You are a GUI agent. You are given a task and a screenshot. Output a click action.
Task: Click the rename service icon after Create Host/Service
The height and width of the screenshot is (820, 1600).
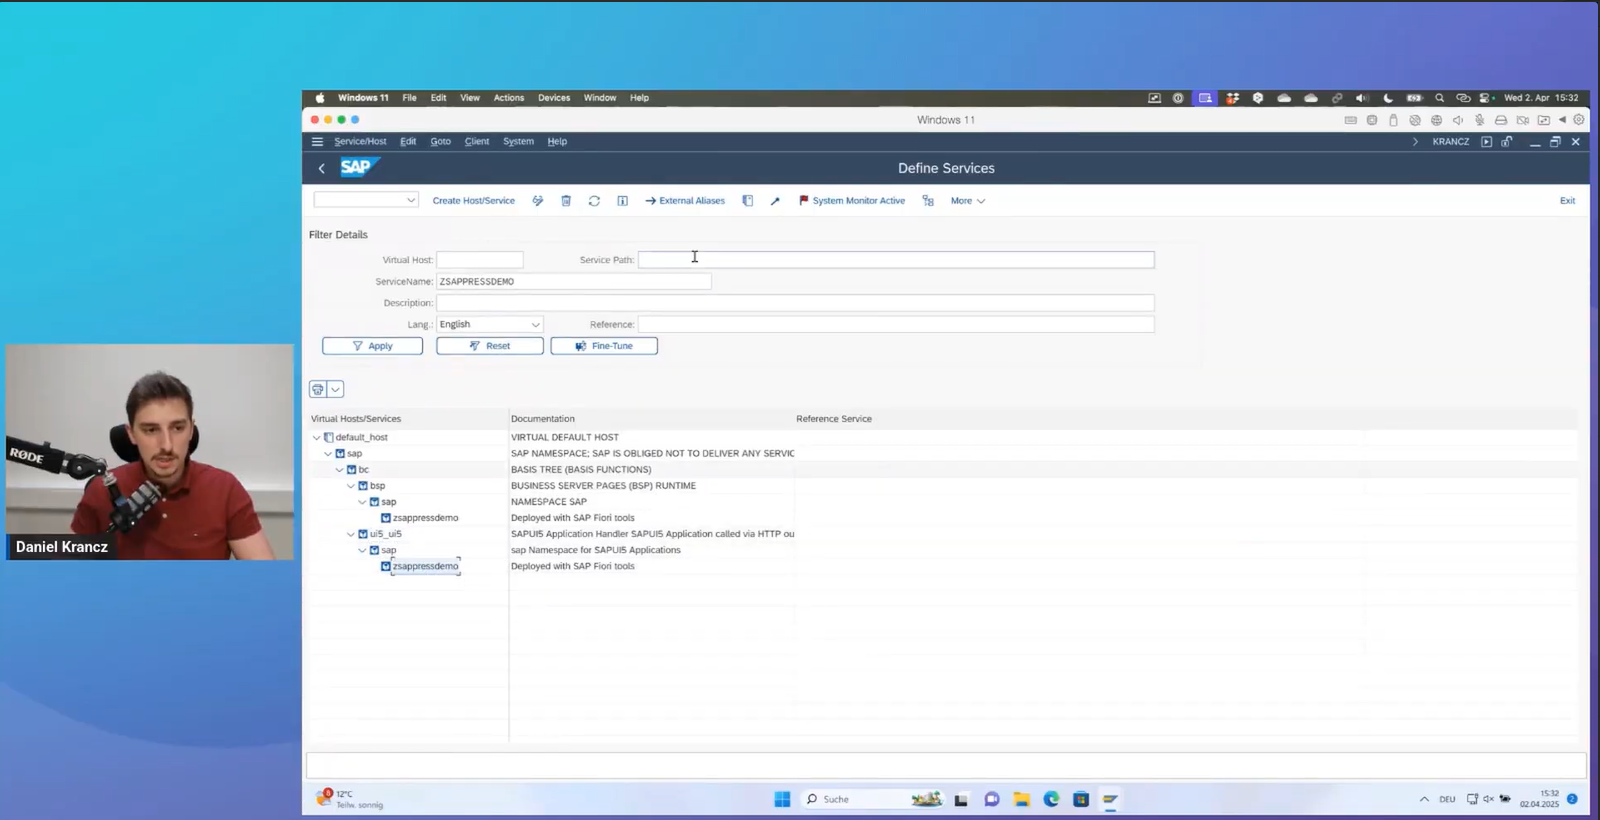(x=538, y=201)
